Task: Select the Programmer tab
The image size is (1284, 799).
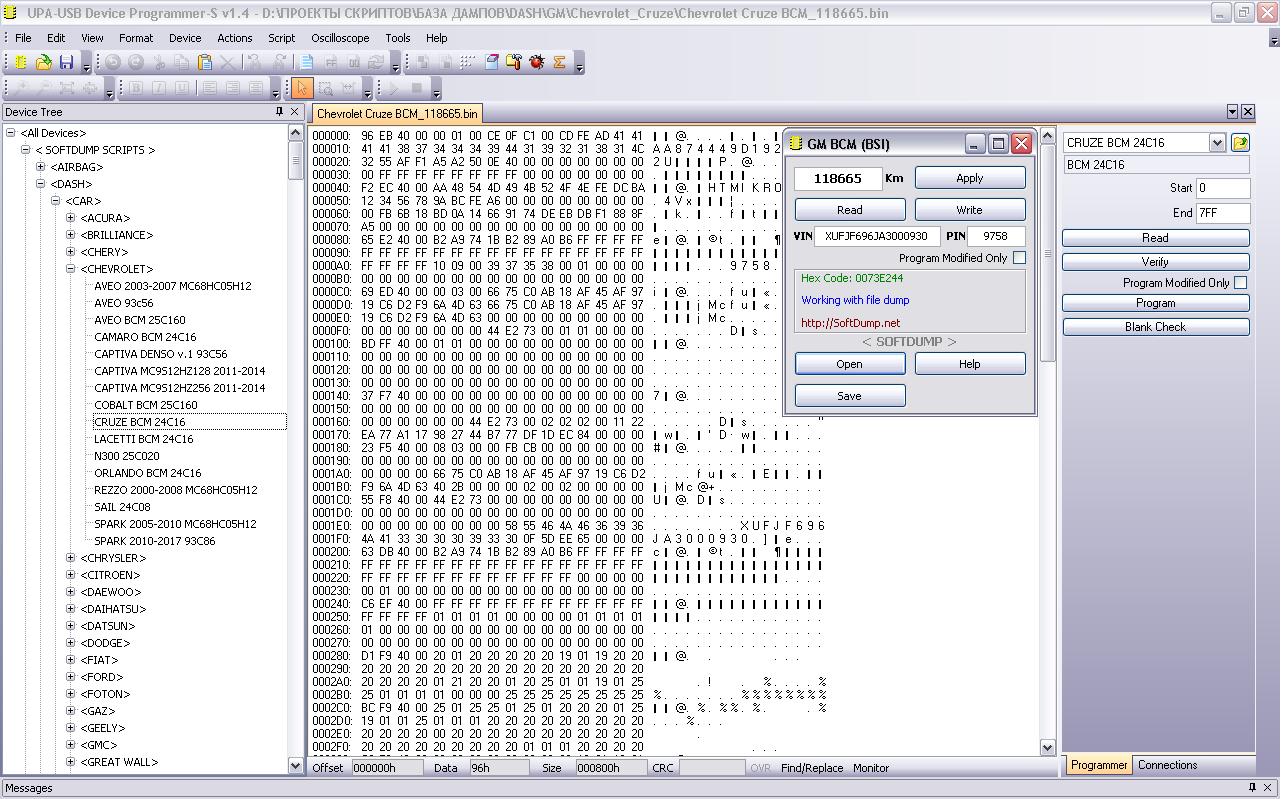Action: pyautogui.click(x=1099, y=765)
